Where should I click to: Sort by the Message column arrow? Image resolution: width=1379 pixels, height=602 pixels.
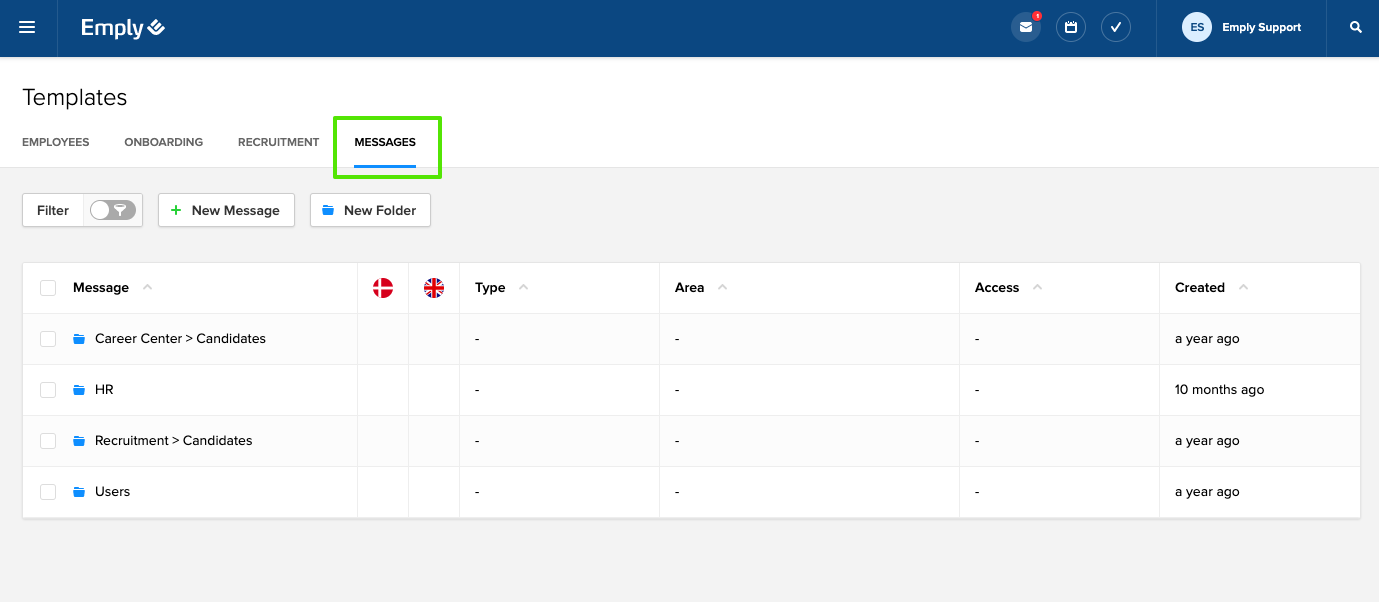(x=148, y=288)
